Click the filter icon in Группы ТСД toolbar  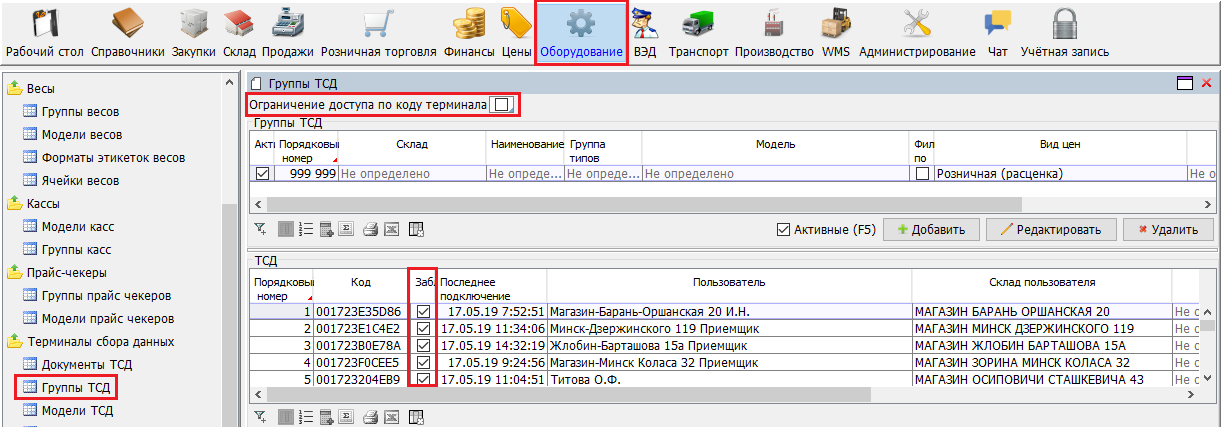[x=261, y=229]
